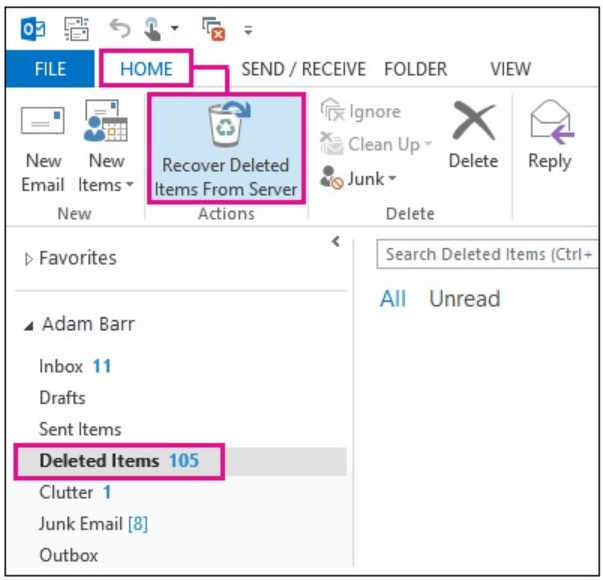Click the New Items icon
This screenshot has height=580, width=603.
(x=106, y=121)
